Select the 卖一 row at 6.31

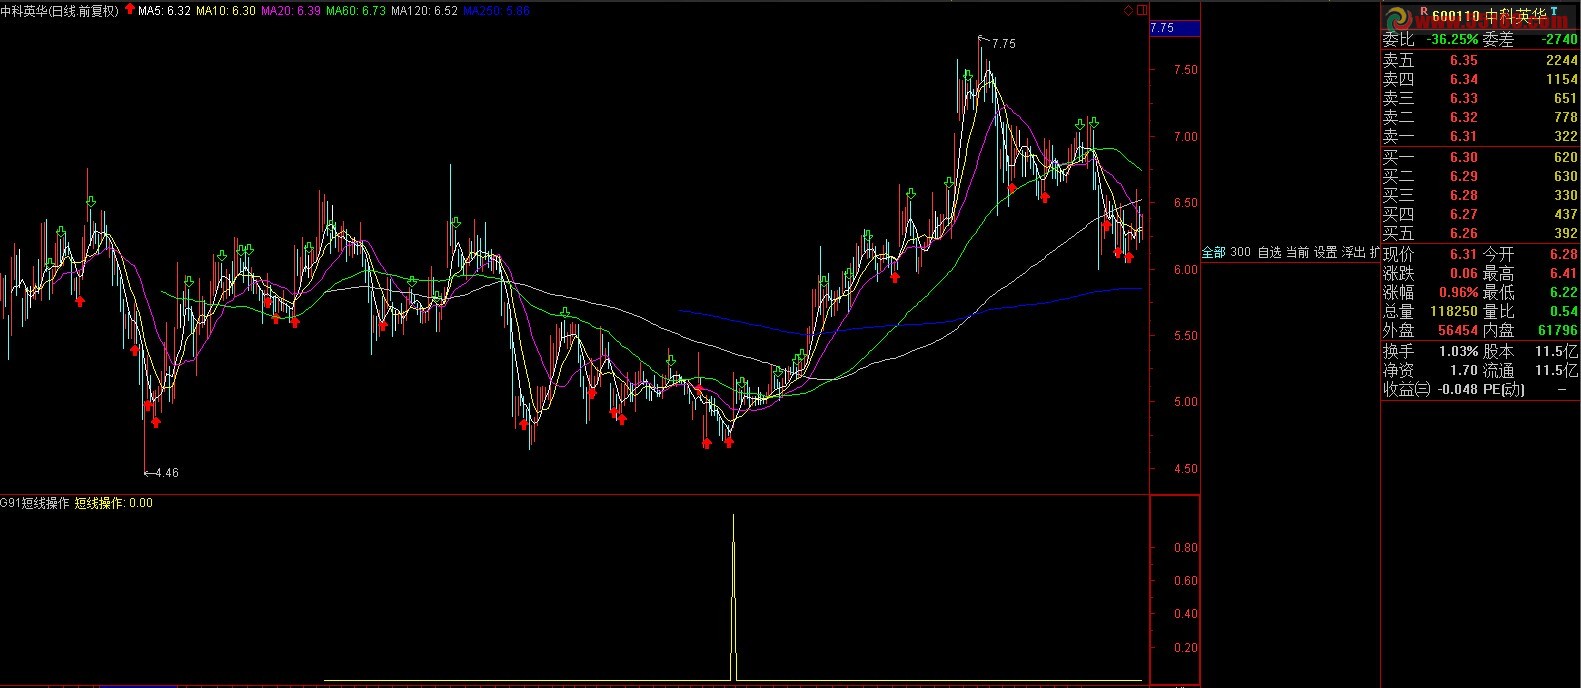point(1480,136)
